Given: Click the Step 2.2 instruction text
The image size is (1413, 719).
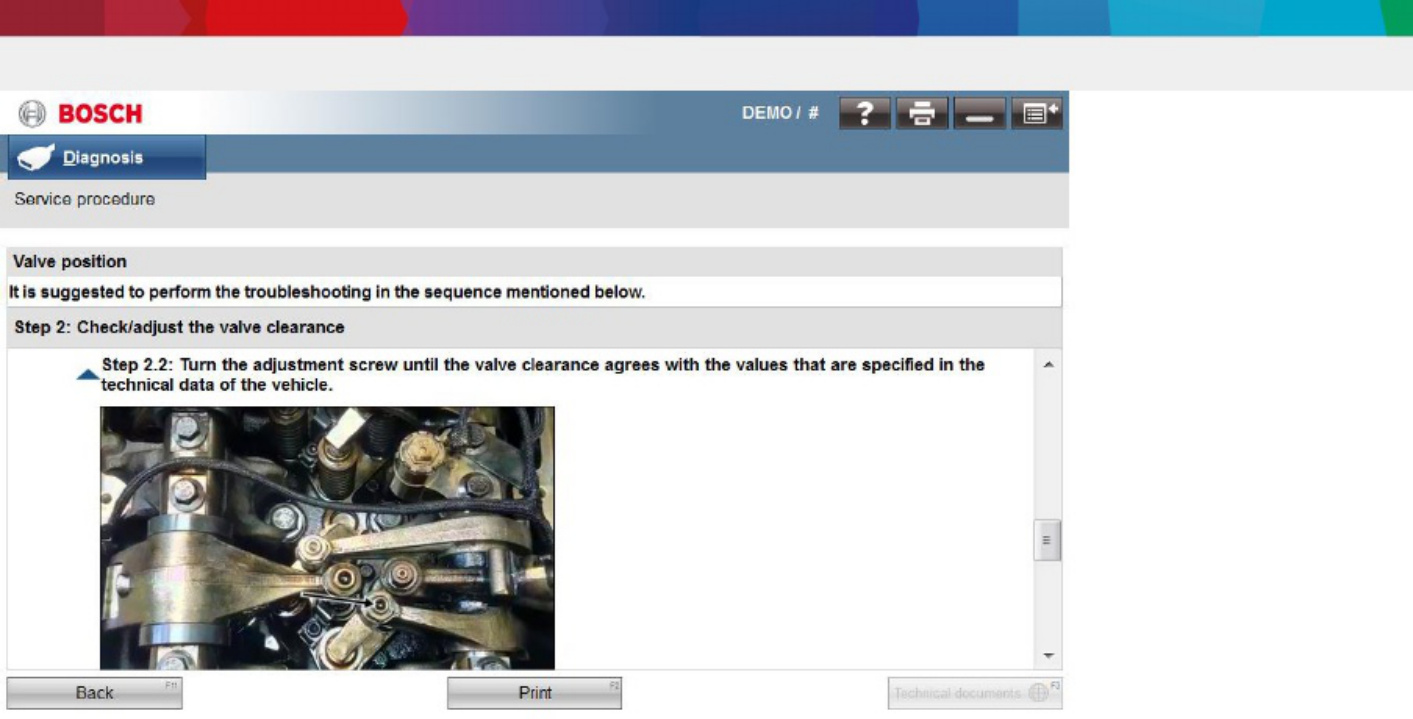Looking at the screenshot, I should [543, 374].
